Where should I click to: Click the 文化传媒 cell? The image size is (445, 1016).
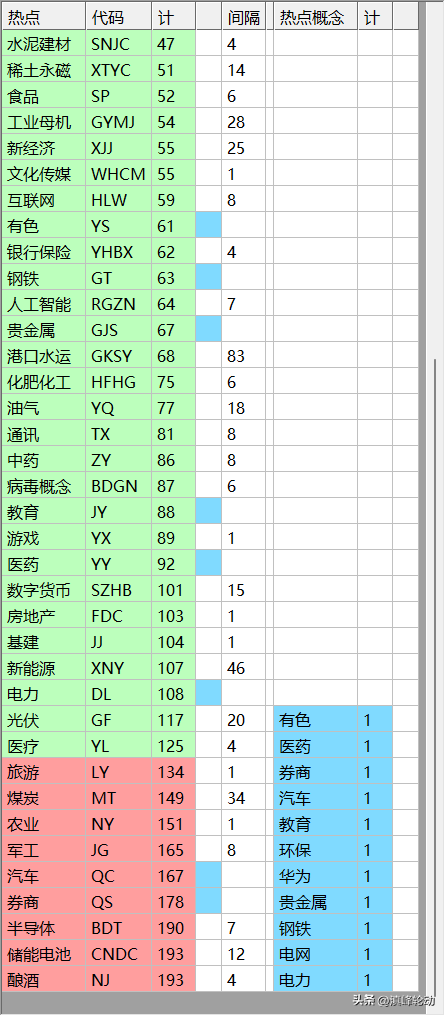pyautogui.click(x=45, y=174)
